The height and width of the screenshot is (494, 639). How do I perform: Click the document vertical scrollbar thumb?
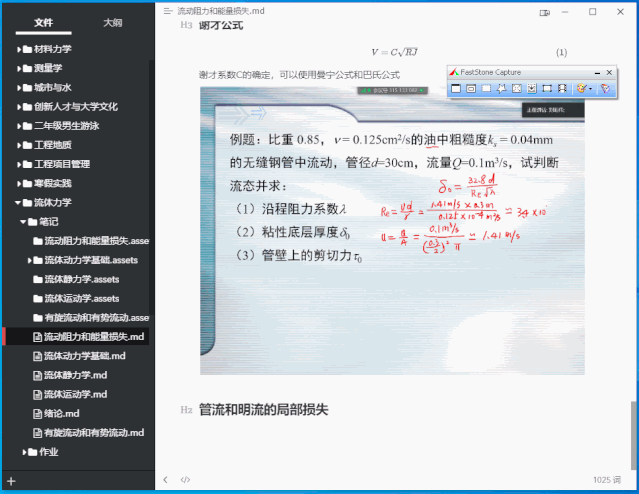click(x=633, y=435)
